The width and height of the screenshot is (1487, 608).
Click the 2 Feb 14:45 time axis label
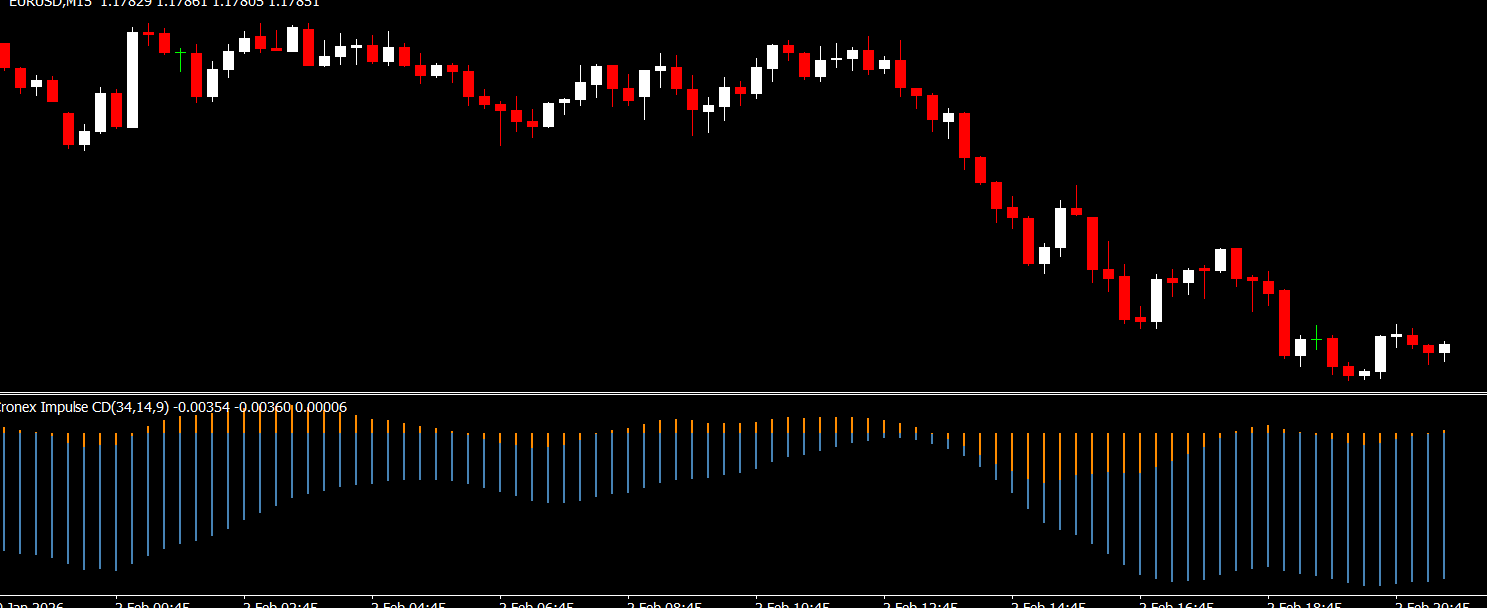pyautogui.click(x=1048, y=604)
